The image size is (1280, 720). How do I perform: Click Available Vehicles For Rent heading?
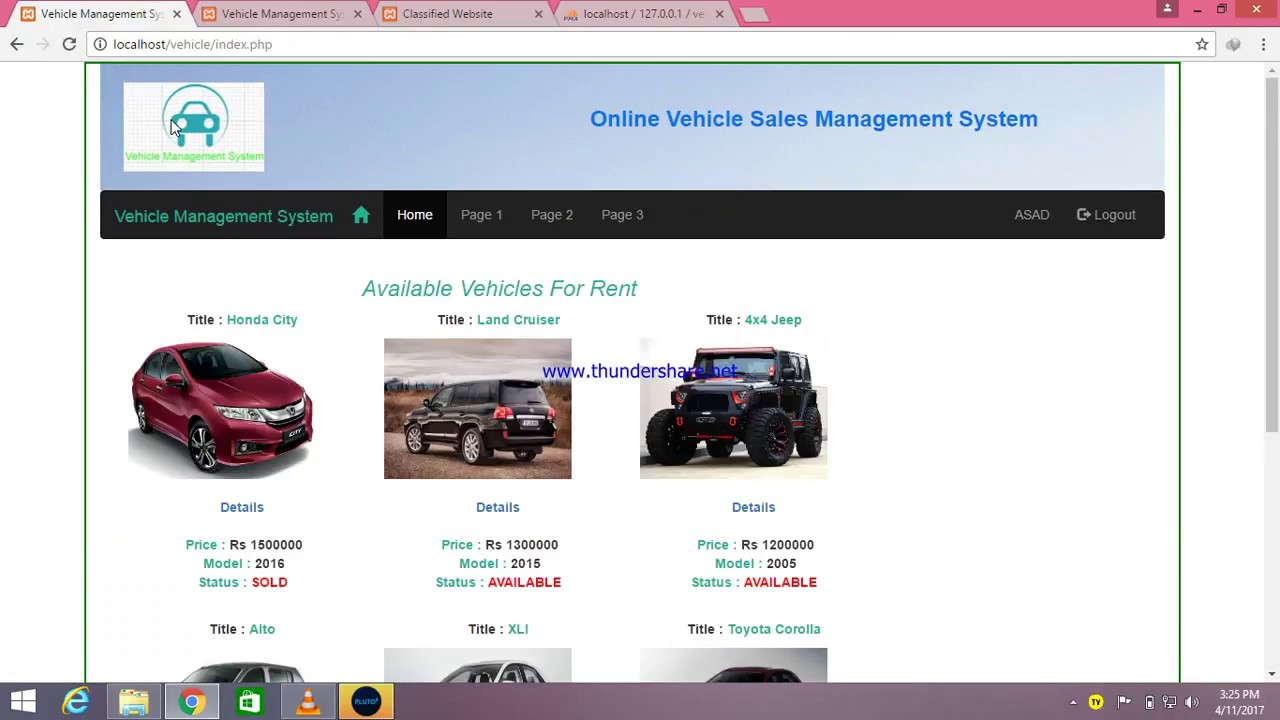[x=499, y=289]
